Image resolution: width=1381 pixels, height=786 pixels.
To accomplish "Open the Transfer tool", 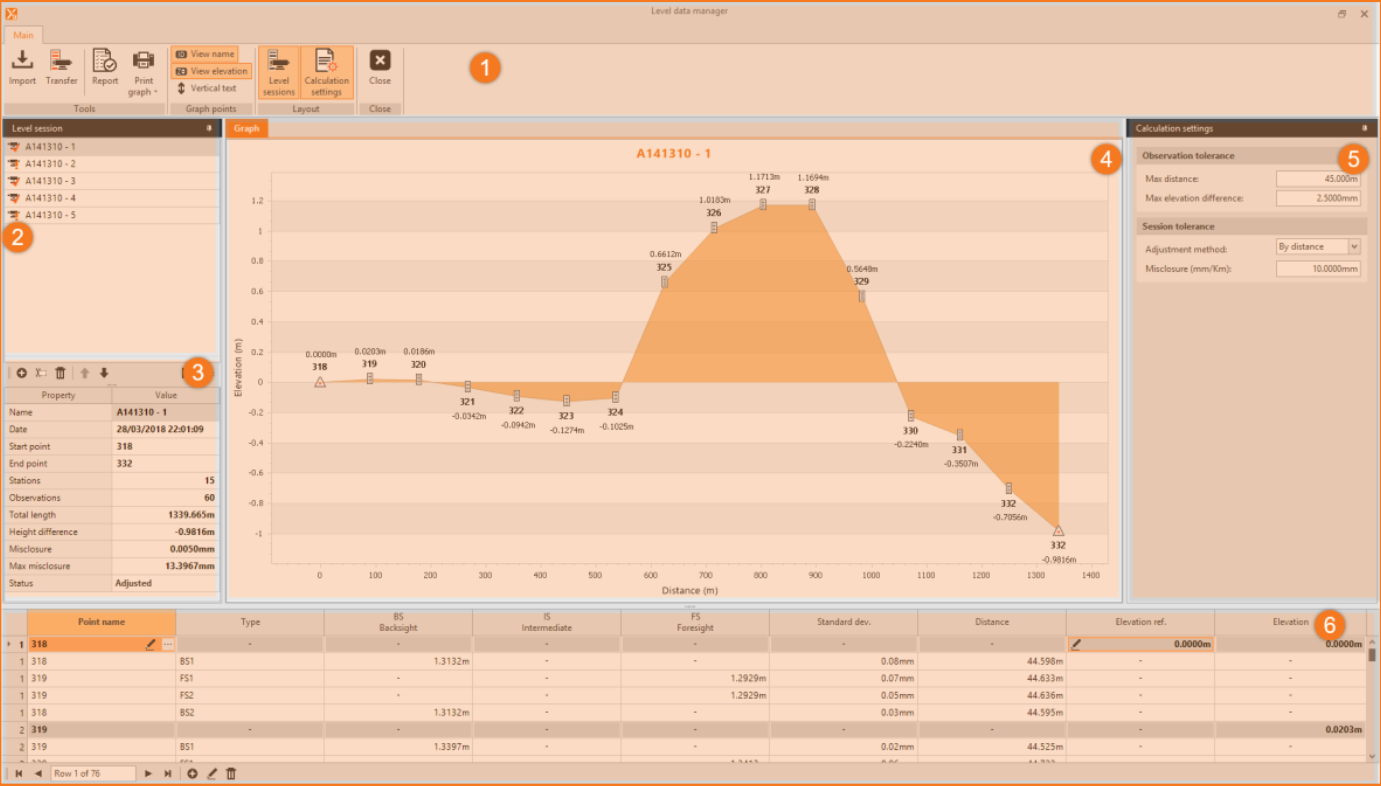I will click(61, 67).
